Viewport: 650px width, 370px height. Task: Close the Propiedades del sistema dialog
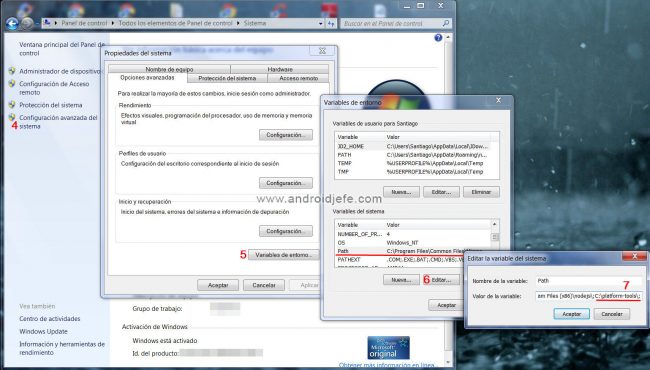[x=322, y=51]
